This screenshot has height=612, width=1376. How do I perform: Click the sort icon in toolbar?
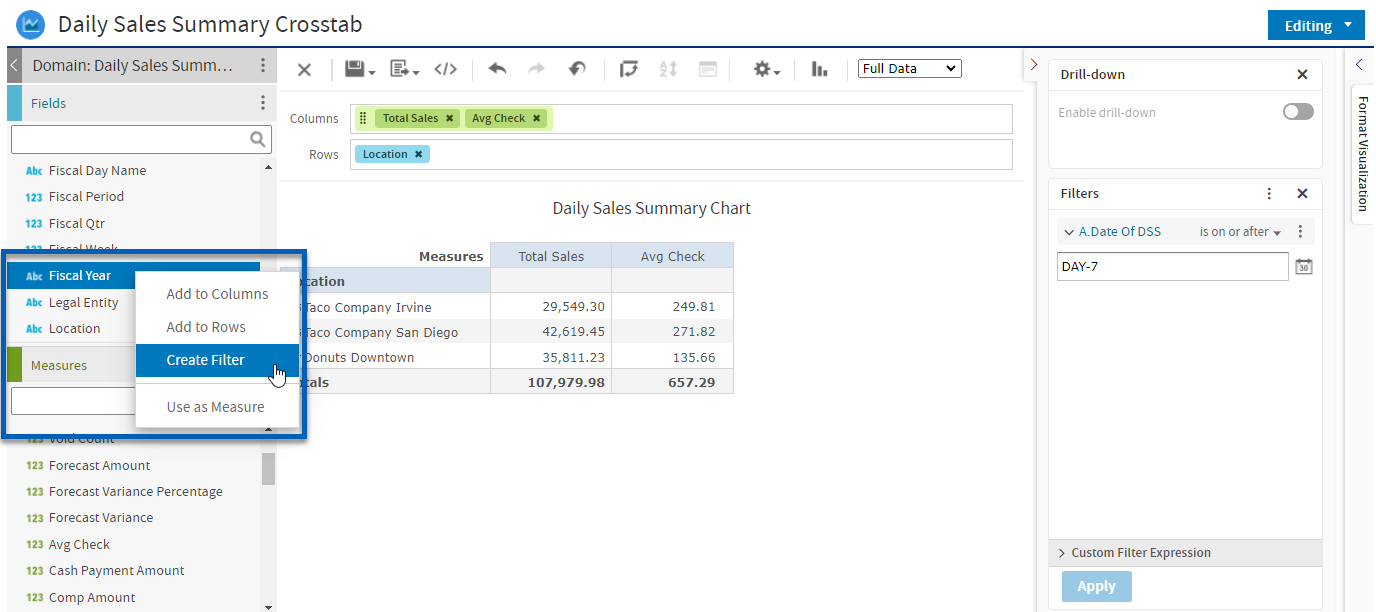point(668,69)
